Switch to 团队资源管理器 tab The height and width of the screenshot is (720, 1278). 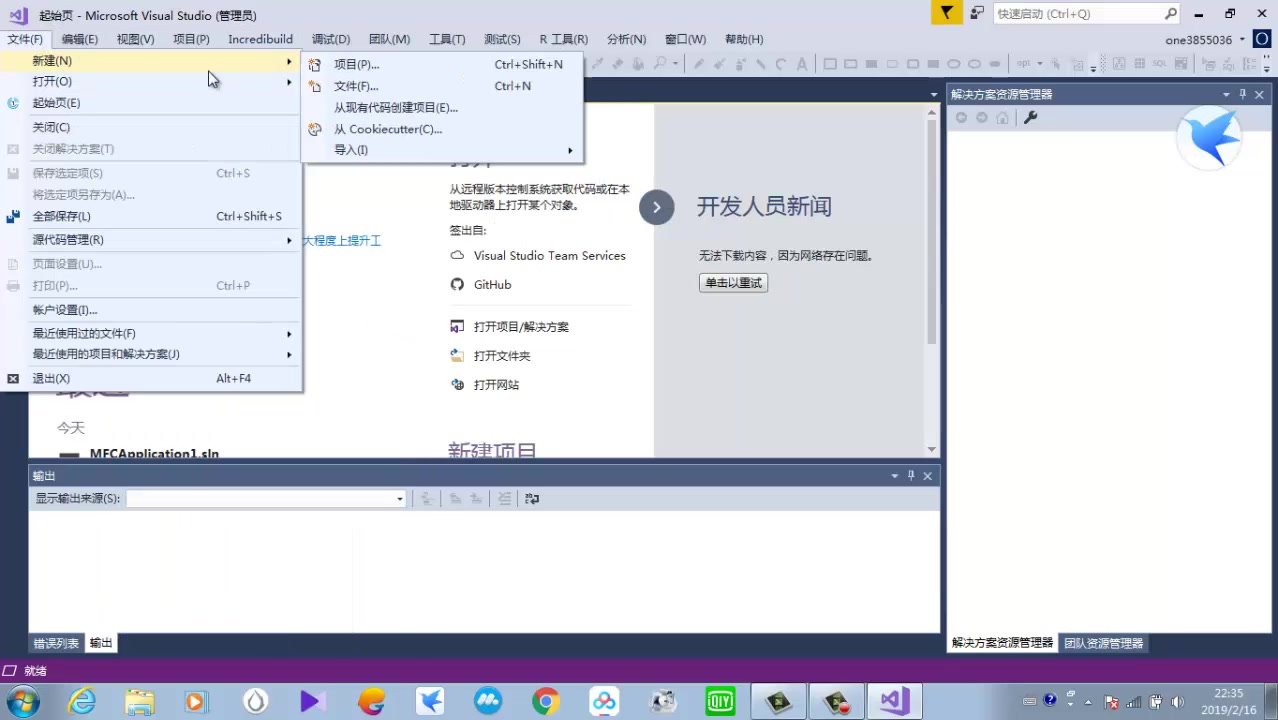tap(1103, 643)
